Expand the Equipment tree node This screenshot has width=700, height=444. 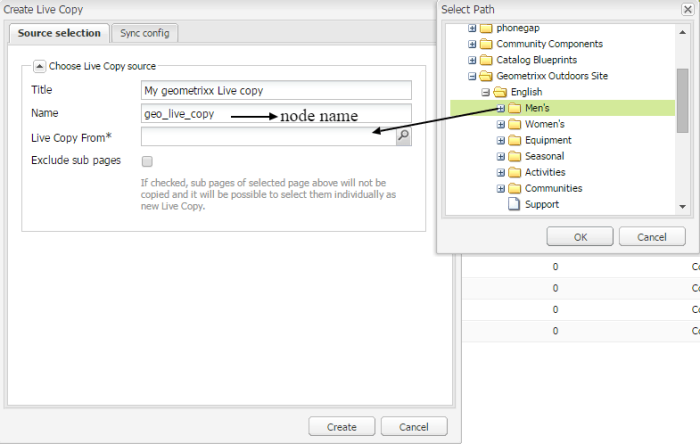(x=500, y=141)
